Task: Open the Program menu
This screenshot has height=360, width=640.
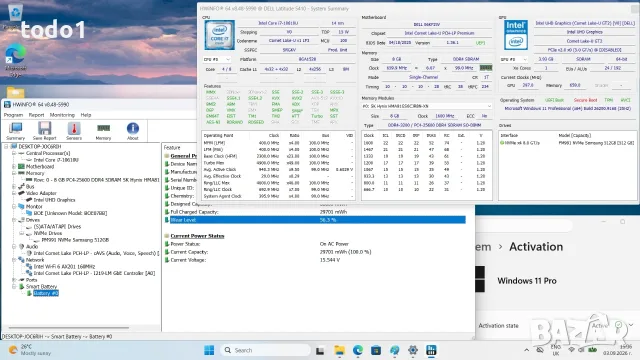Action: pos(13,115)
